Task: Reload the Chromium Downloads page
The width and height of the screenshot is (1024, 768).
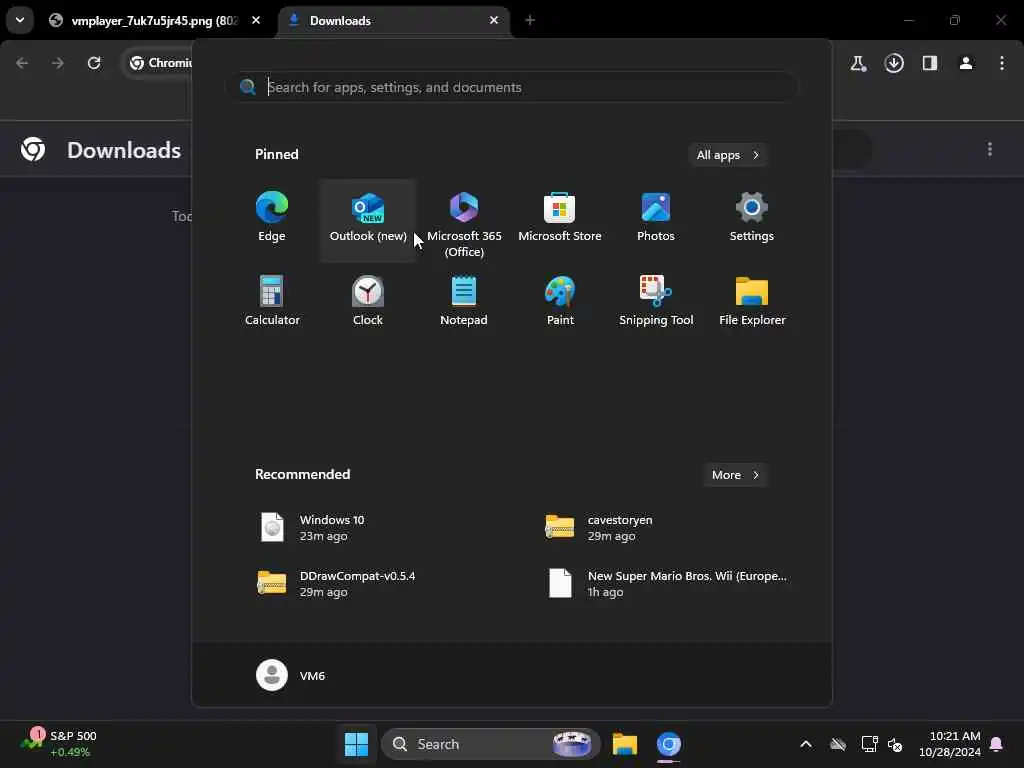Action: pos(94,63)
